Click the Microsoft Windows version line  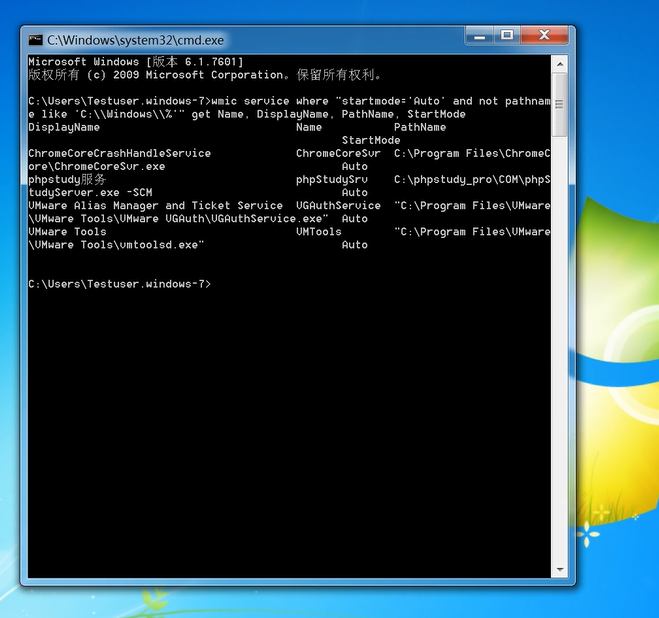[x=136, y=62]
